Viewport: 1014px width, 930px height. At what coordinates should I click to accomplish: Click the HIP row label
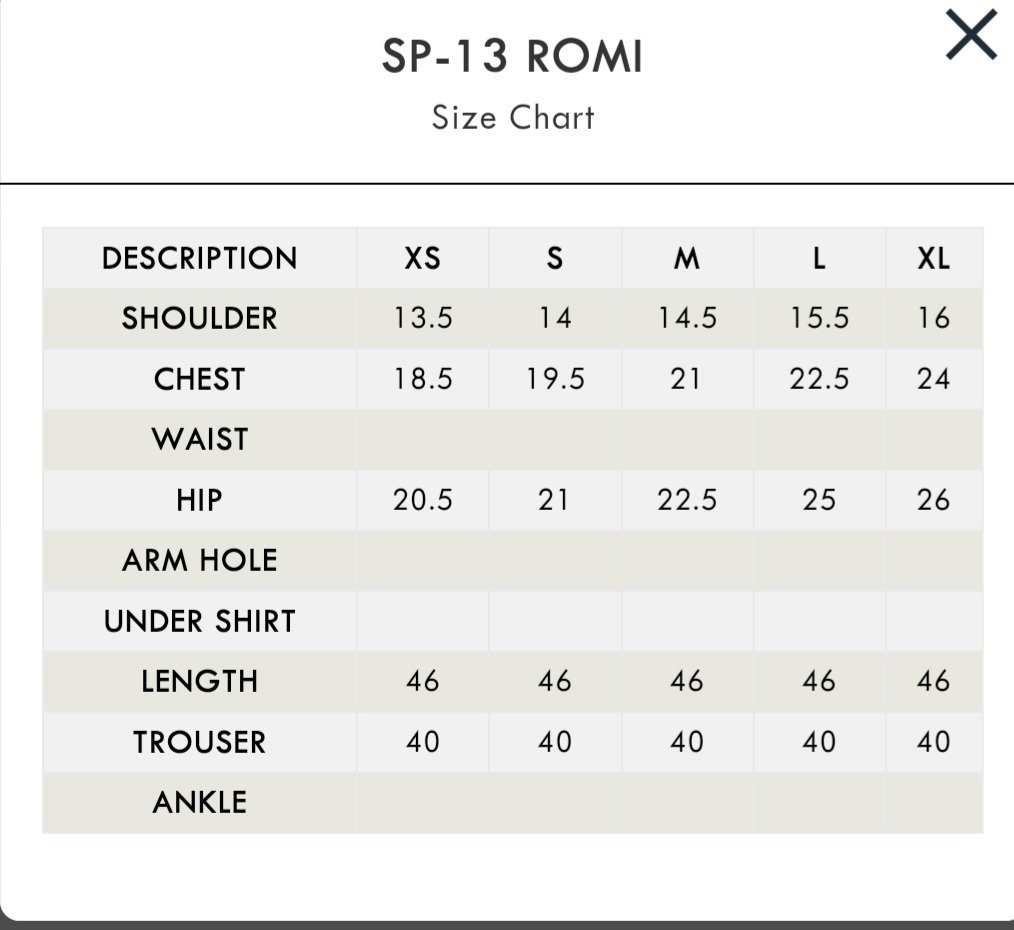[x=200, y=500]
